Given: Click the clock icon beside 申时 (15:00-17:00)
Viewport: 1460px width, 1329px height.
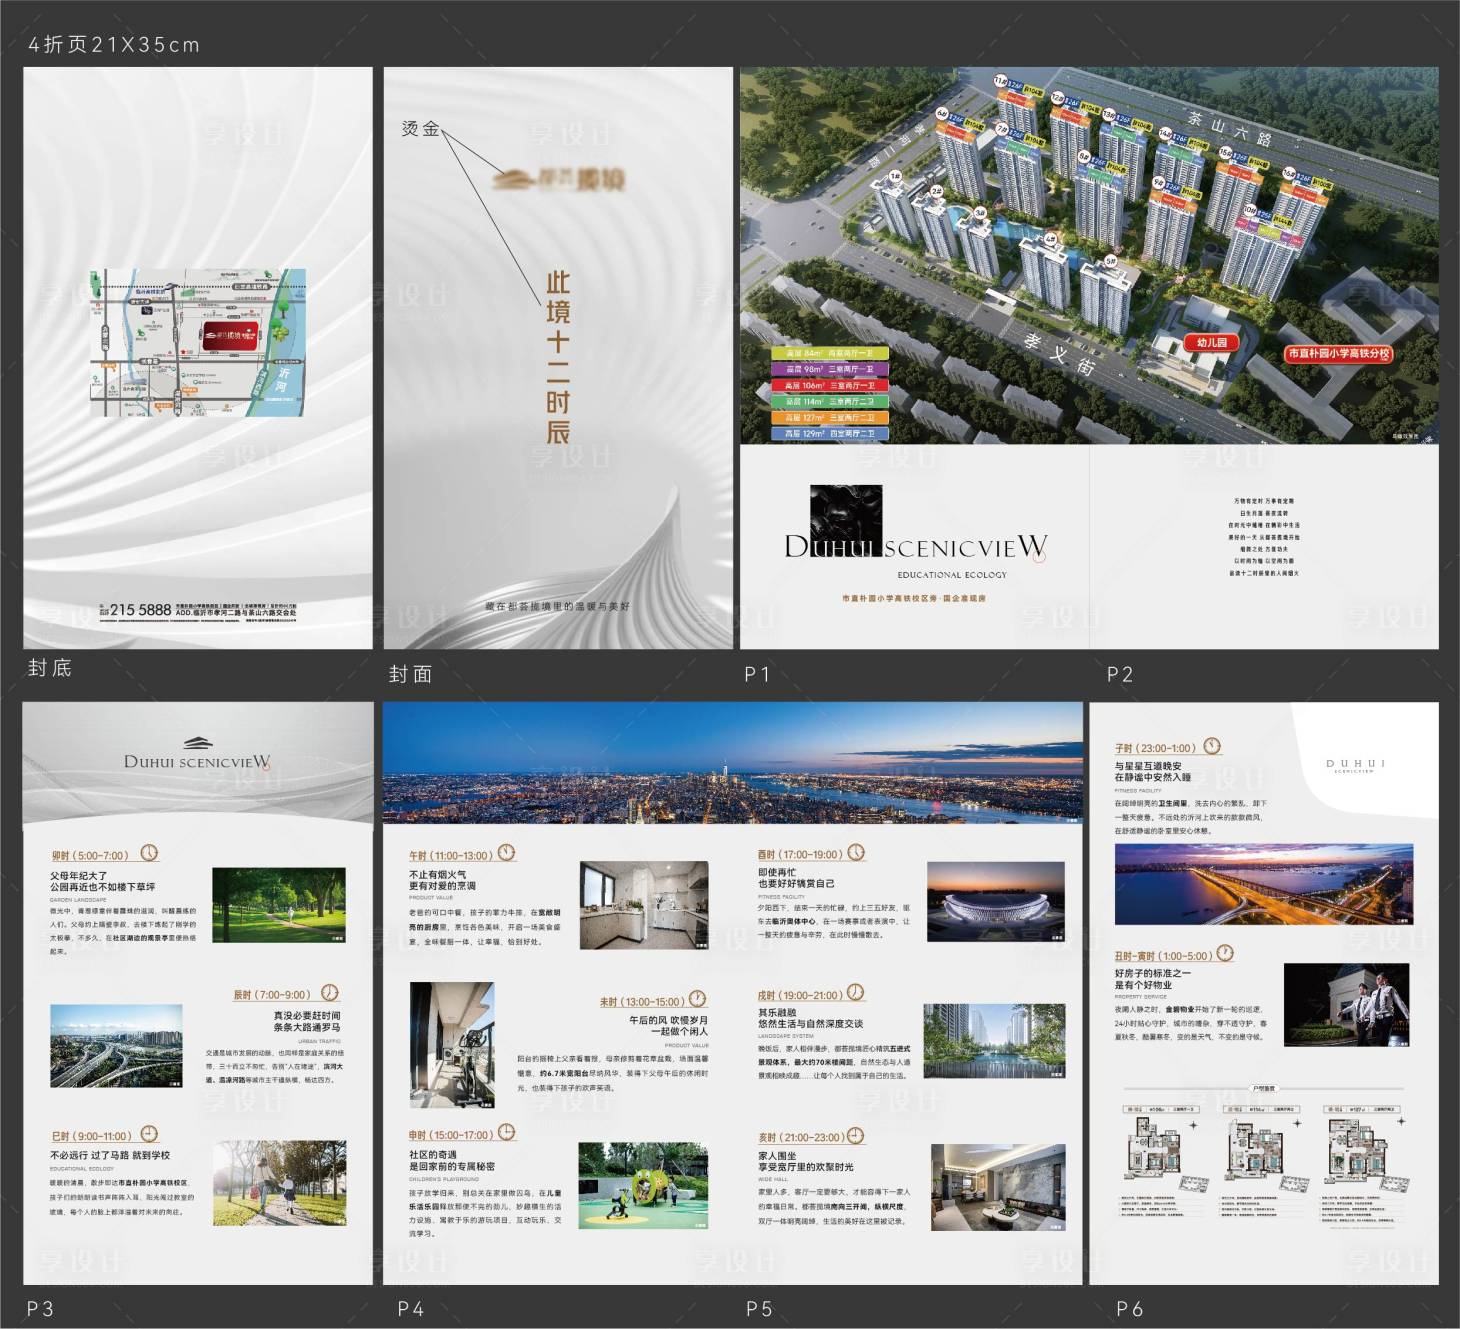Looking at the screenshot, I should [x=507, y=1133].
